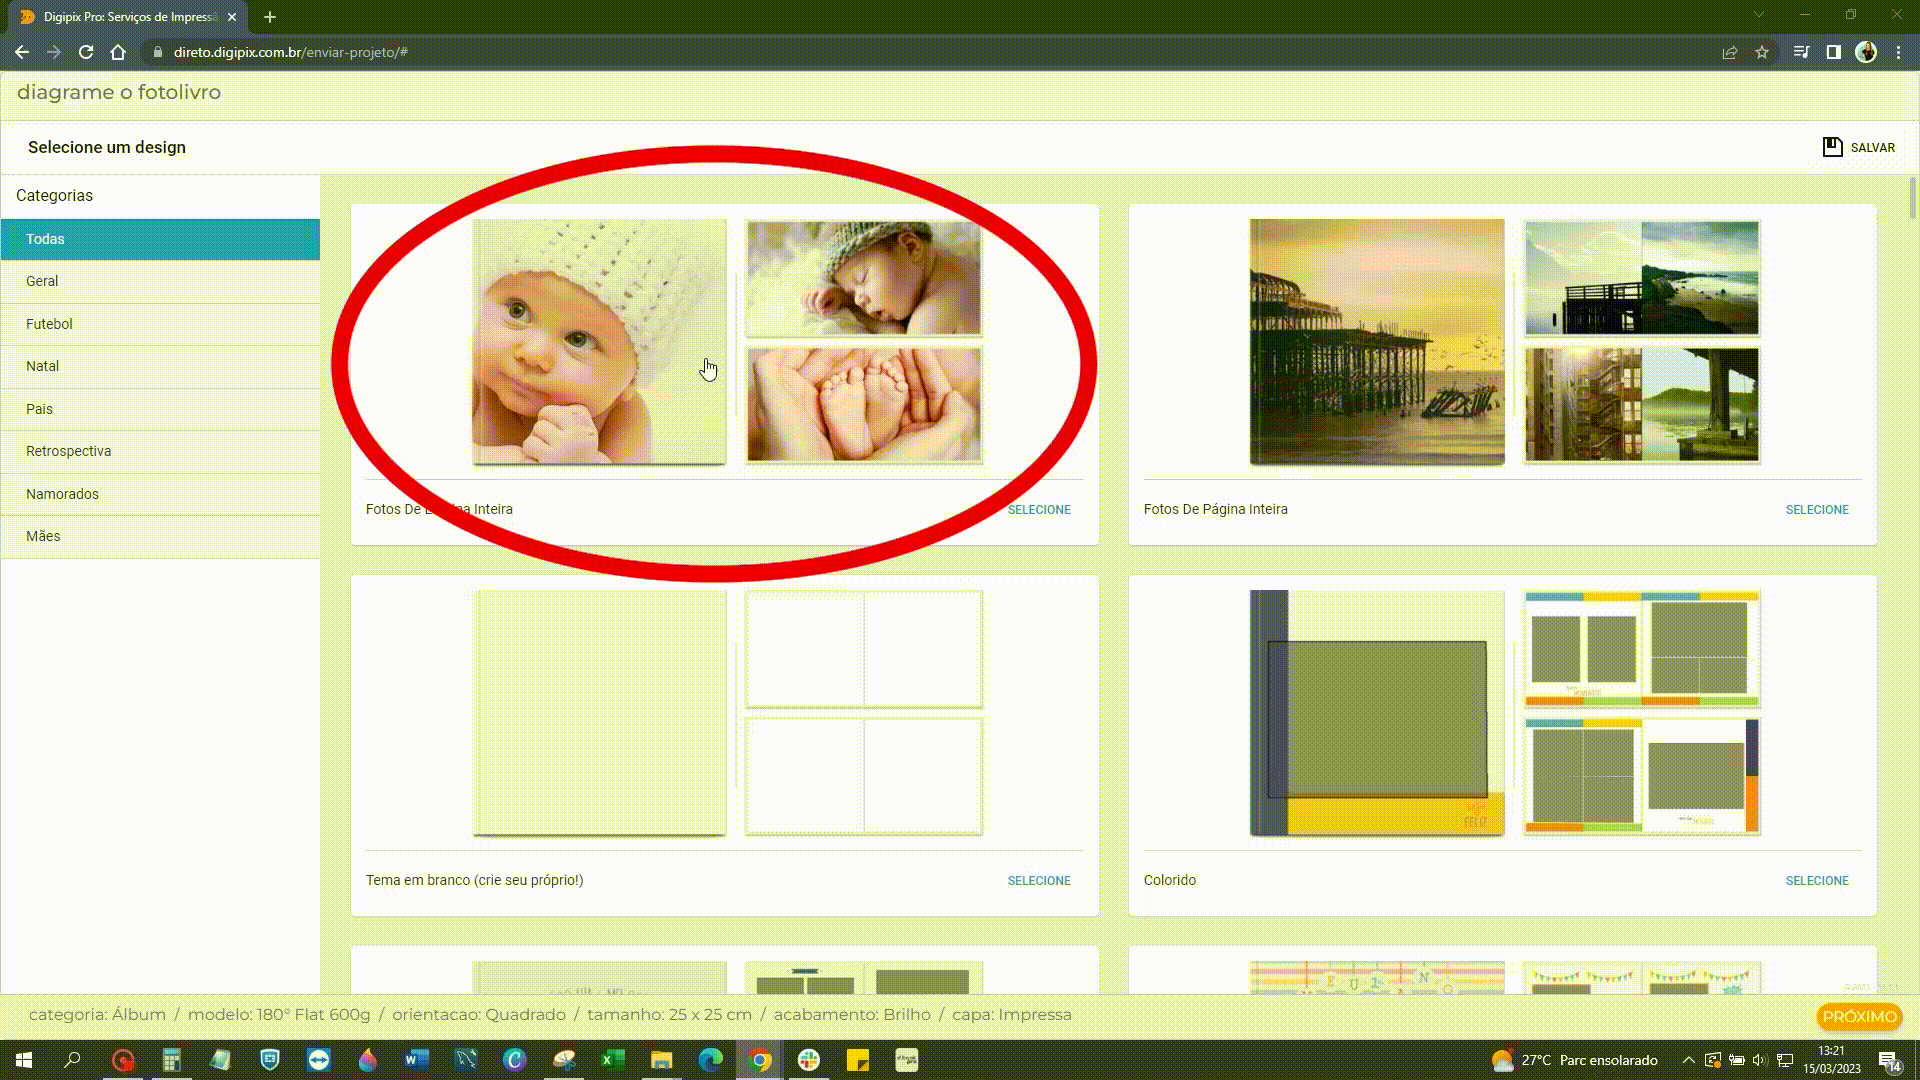Click the browser address bar URL
Screen dimensions: 1920x1080
pyautogui.click(x=291, y=52)
